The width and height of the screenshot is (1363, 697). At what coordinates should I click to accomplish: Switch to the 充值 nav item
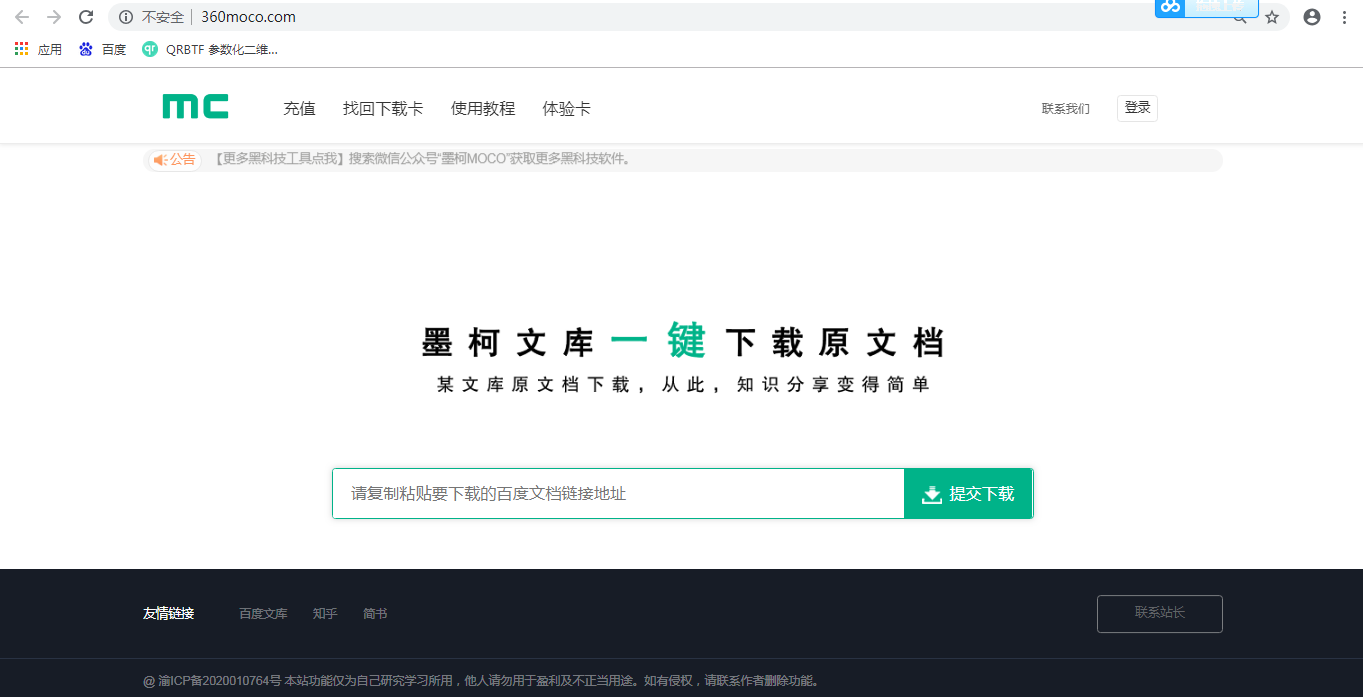[299, 108]
